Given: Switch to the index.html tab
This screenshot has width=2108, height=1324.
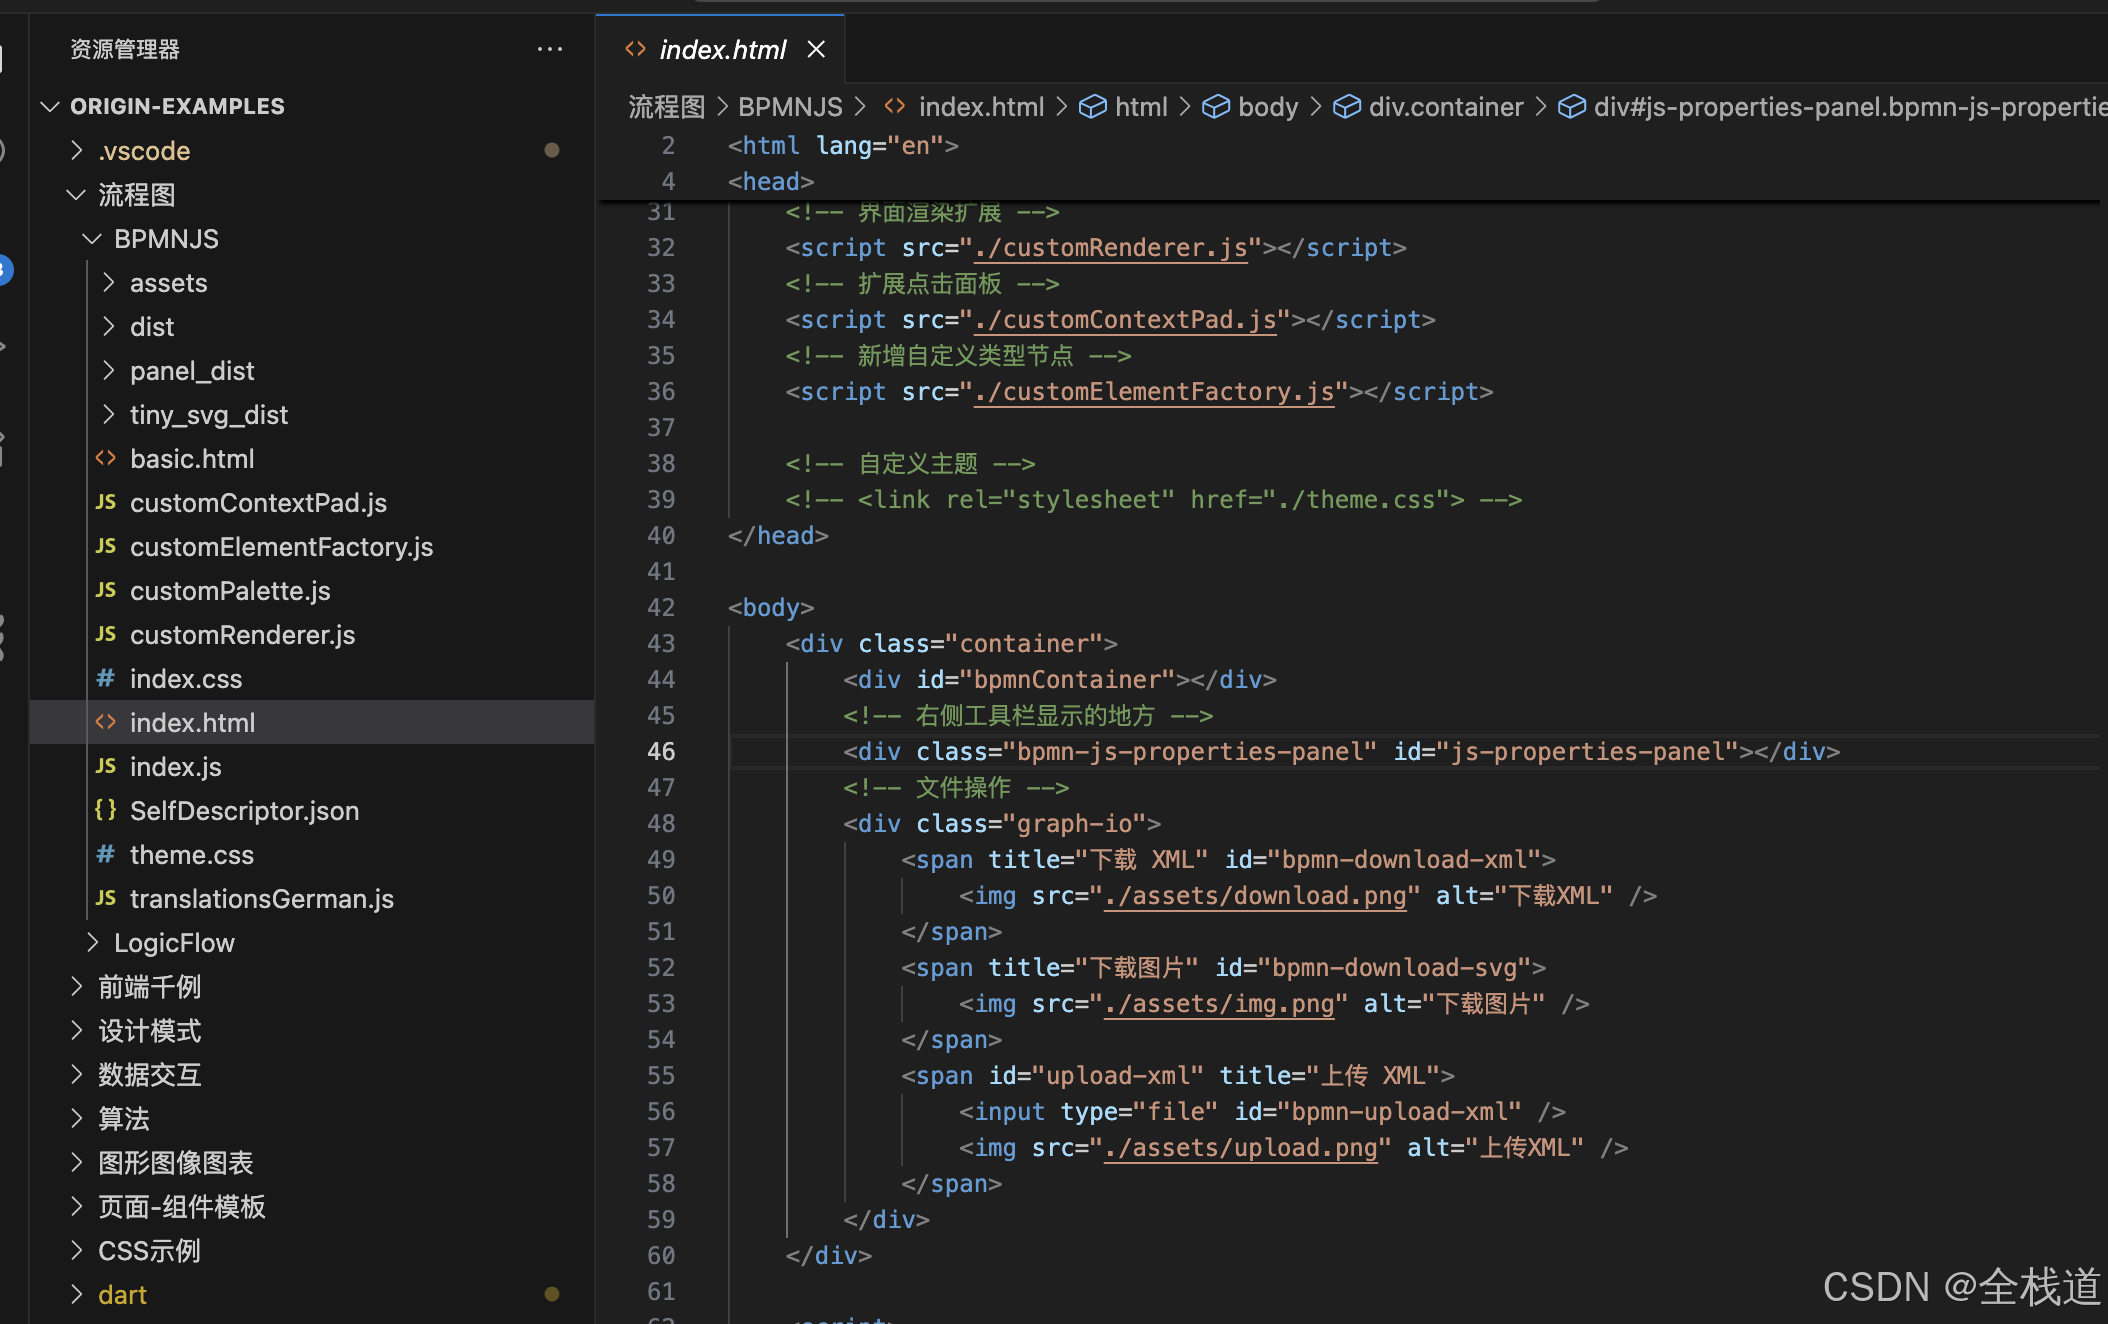Looking at the screenshot, I should [x=722, y=49].
